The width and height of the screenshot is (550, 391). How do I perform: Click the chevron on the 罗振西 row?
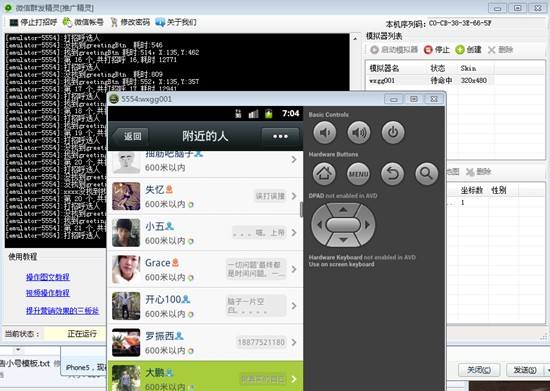pyautogui.click(x=294, y=343)
